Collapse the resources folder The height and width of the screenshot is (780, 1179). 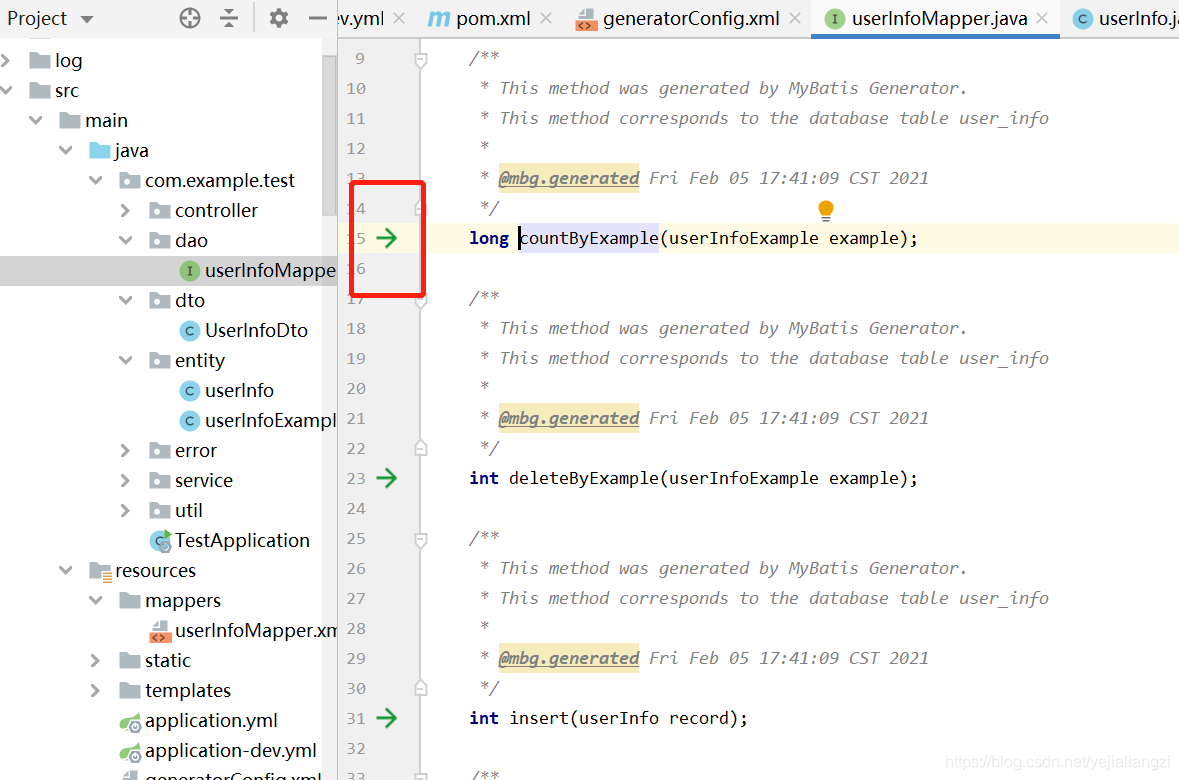click(x=65, y=570)
